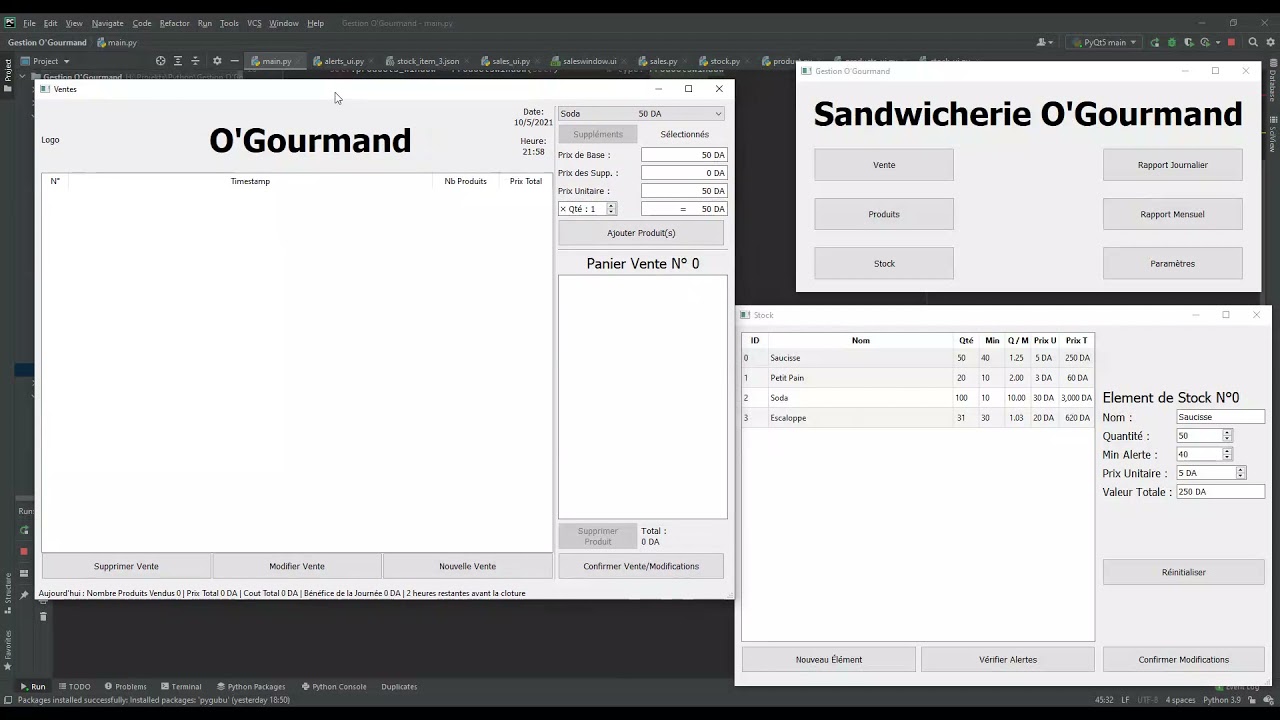Click the PyCharm Rerun icon in top toolbar
The width and height of the screenshot is (1280, 720).
[x=1155, y=43]
